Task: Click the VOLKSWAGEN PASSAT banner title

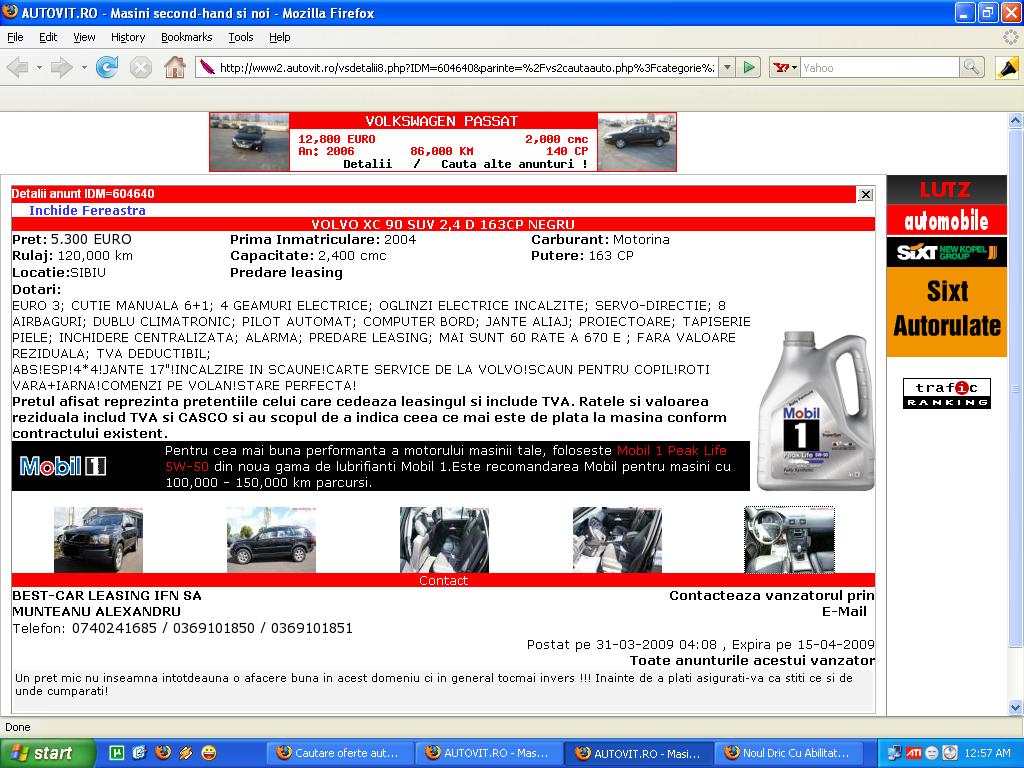Action: pos(442,121)
